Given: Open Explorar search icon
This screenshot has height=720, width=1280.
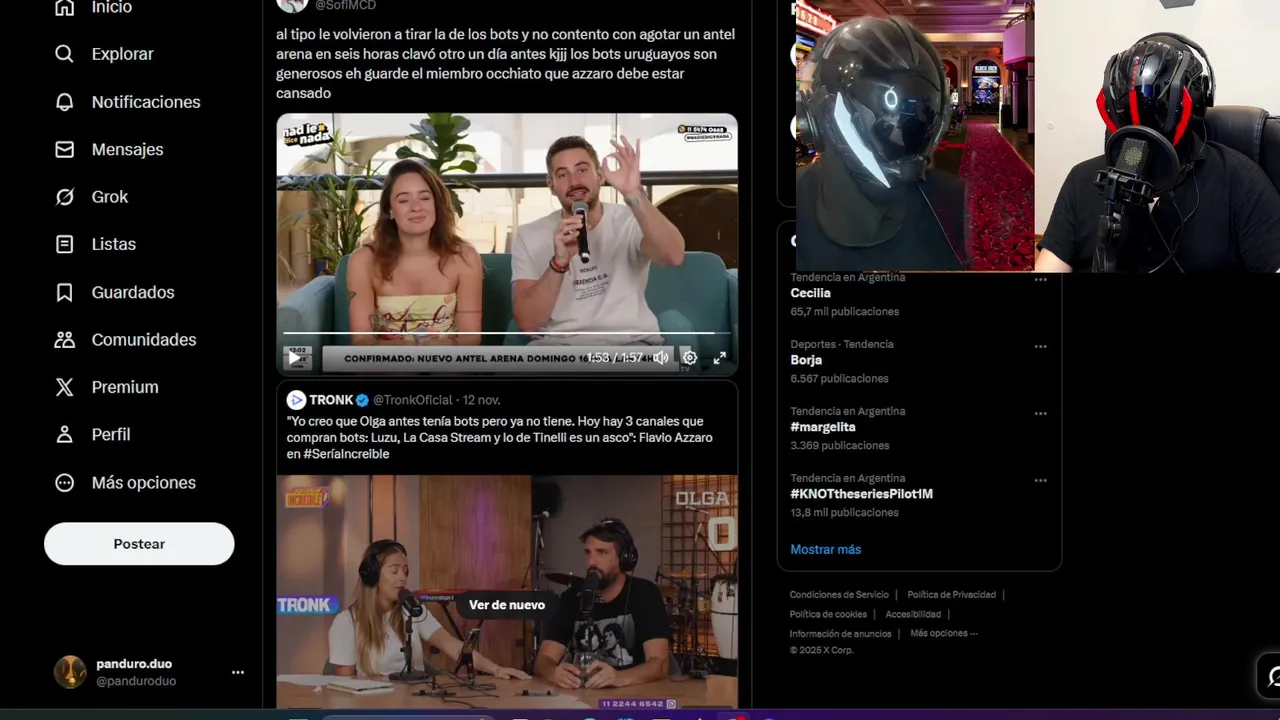Looking at the screenshot, I should point(65,54).
